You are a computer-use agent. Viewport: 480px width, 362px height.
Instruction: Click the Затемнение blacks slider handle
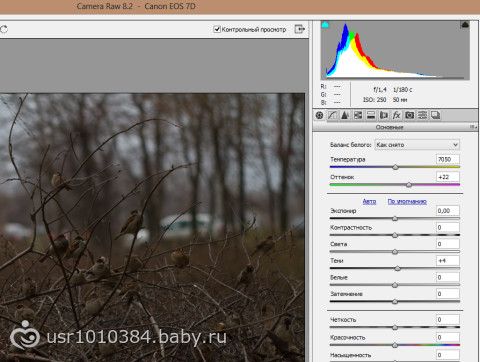point(395,302)
